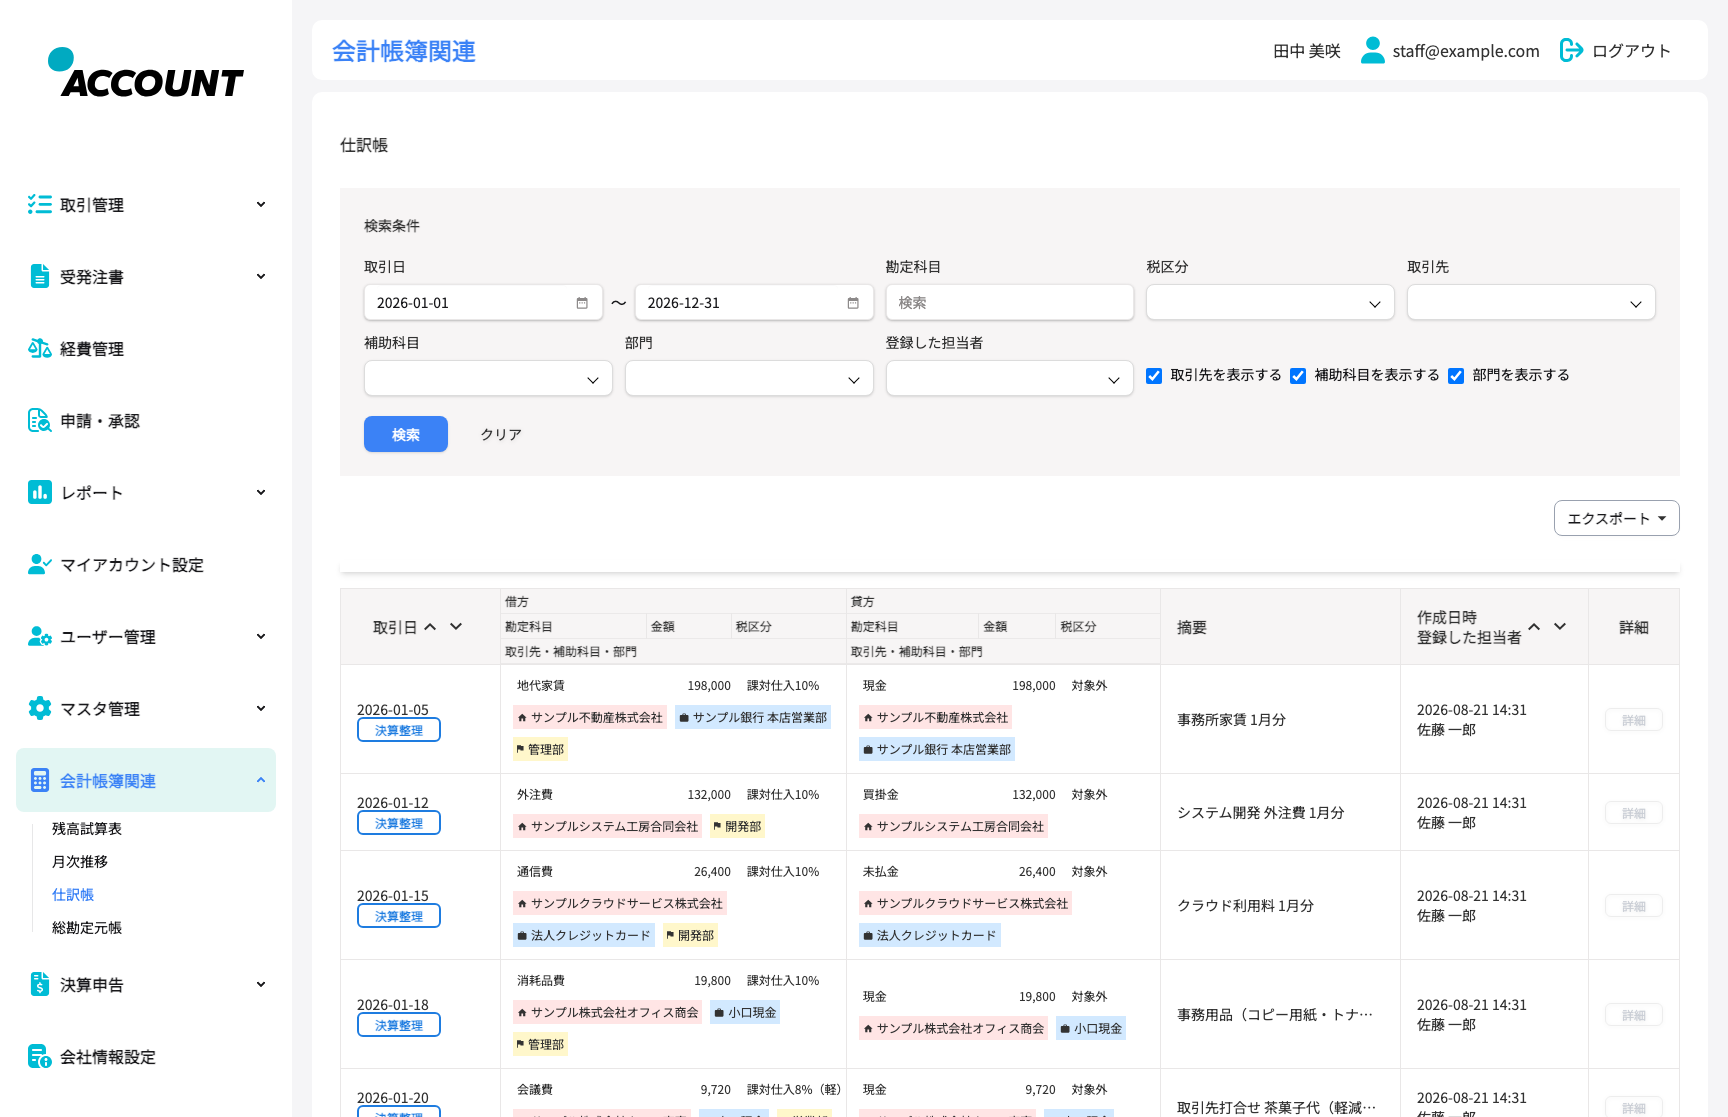Click the 会計帳簿関連 calculator icon
Viewport: 1728px width, 1117px height.
pyautogui.click(x=40, y=781)
